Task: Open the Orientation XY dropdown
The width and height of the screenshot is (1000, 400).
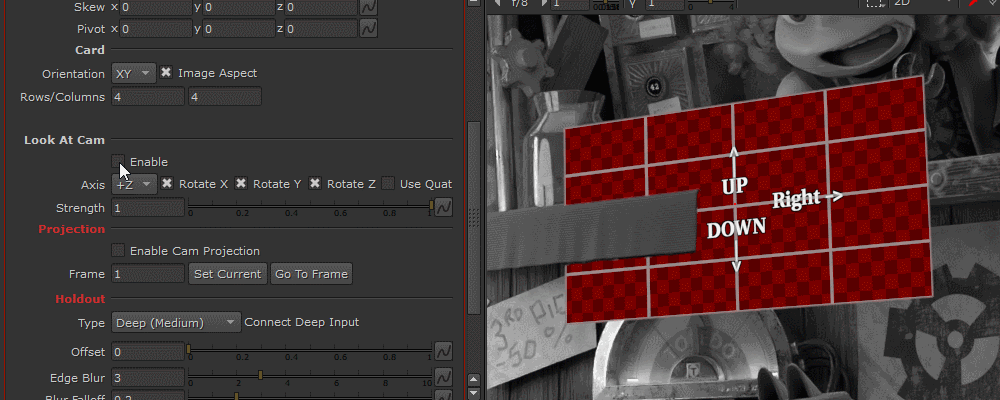Action: click(x=134, y=73)
